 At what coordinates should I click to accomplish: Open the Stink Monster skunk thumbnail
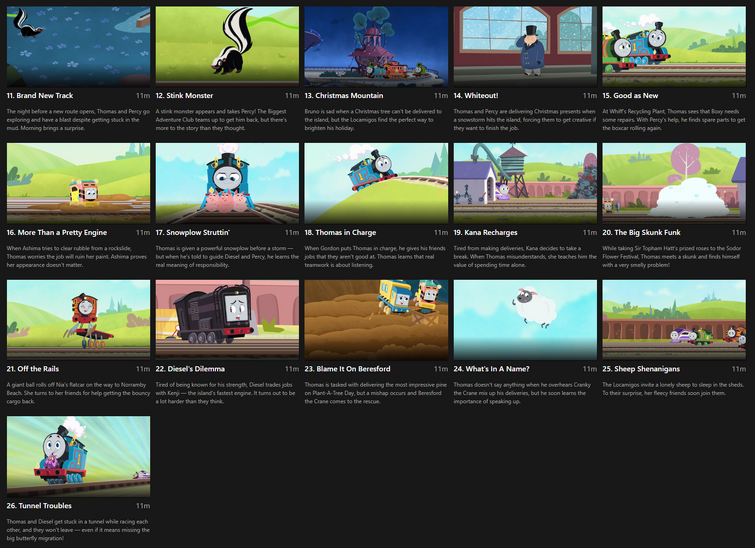click(x=227, y=46)
